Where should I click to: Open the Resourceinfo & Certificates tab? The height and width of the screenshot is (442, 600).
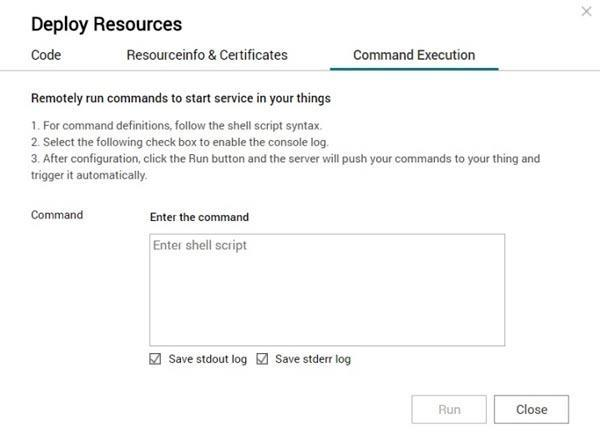[x=207, y=55]
